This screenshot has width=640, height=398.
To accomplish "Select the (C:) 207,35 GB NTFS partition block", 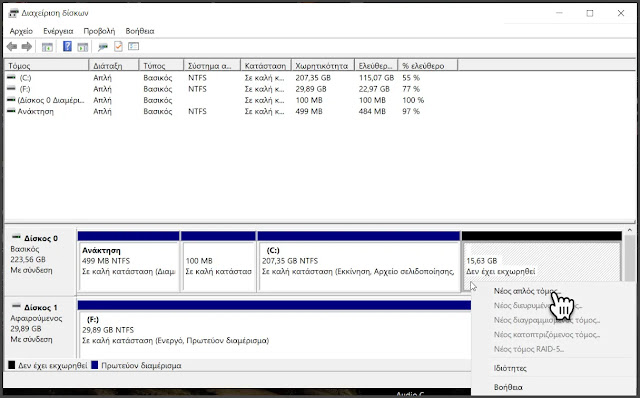I will (x=359, y=262).
